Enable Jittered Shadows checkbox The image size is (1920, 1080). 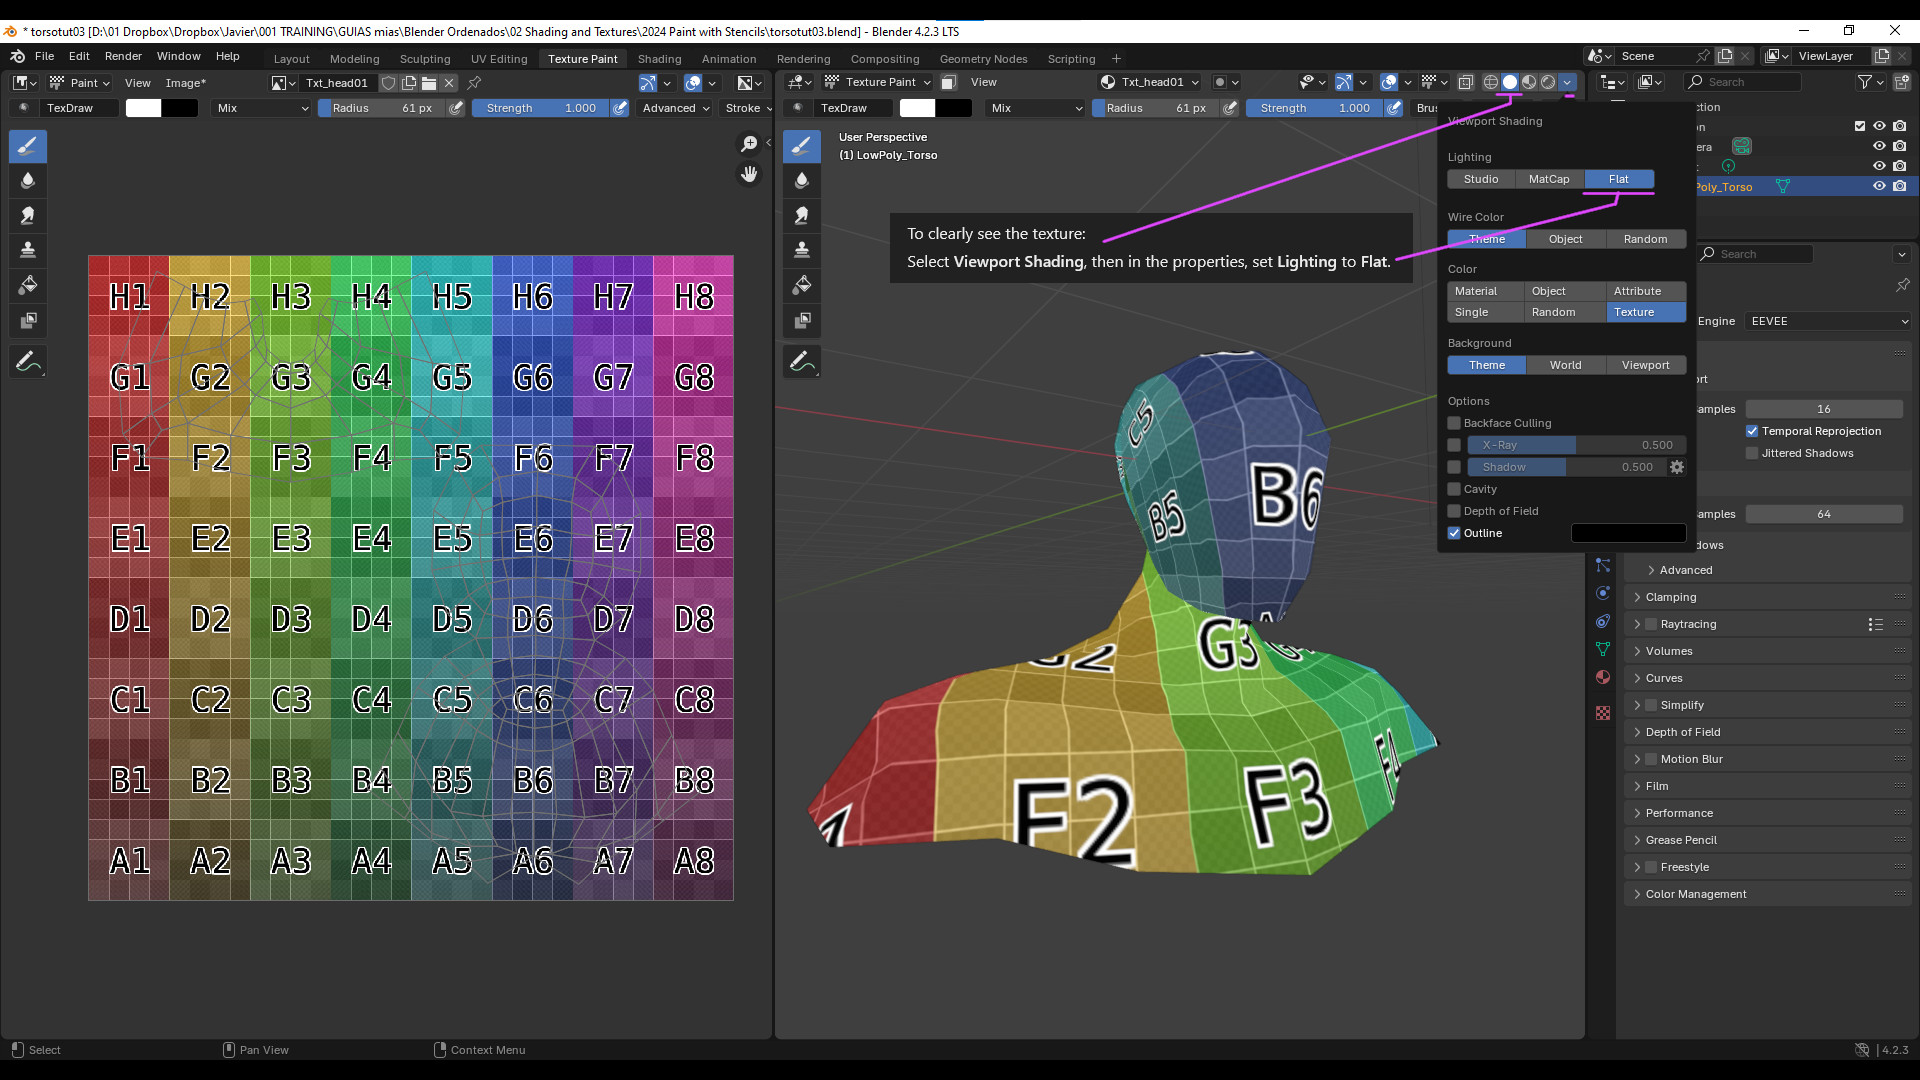tap(1752, 453)
